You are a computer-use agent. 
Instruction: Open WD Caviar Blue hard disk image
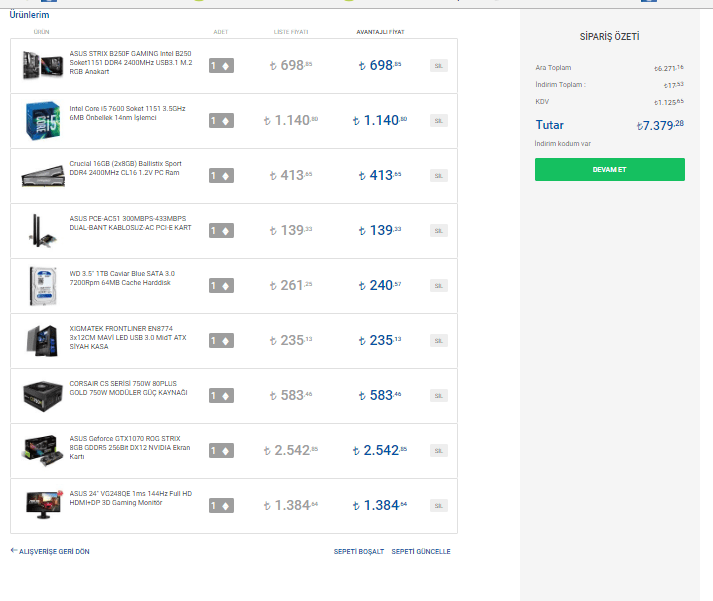click(43, 286)
